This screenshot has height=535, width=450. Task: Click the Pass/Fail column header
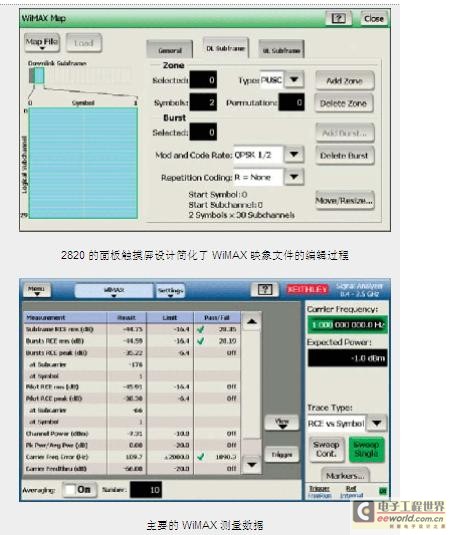coord(217,318)
